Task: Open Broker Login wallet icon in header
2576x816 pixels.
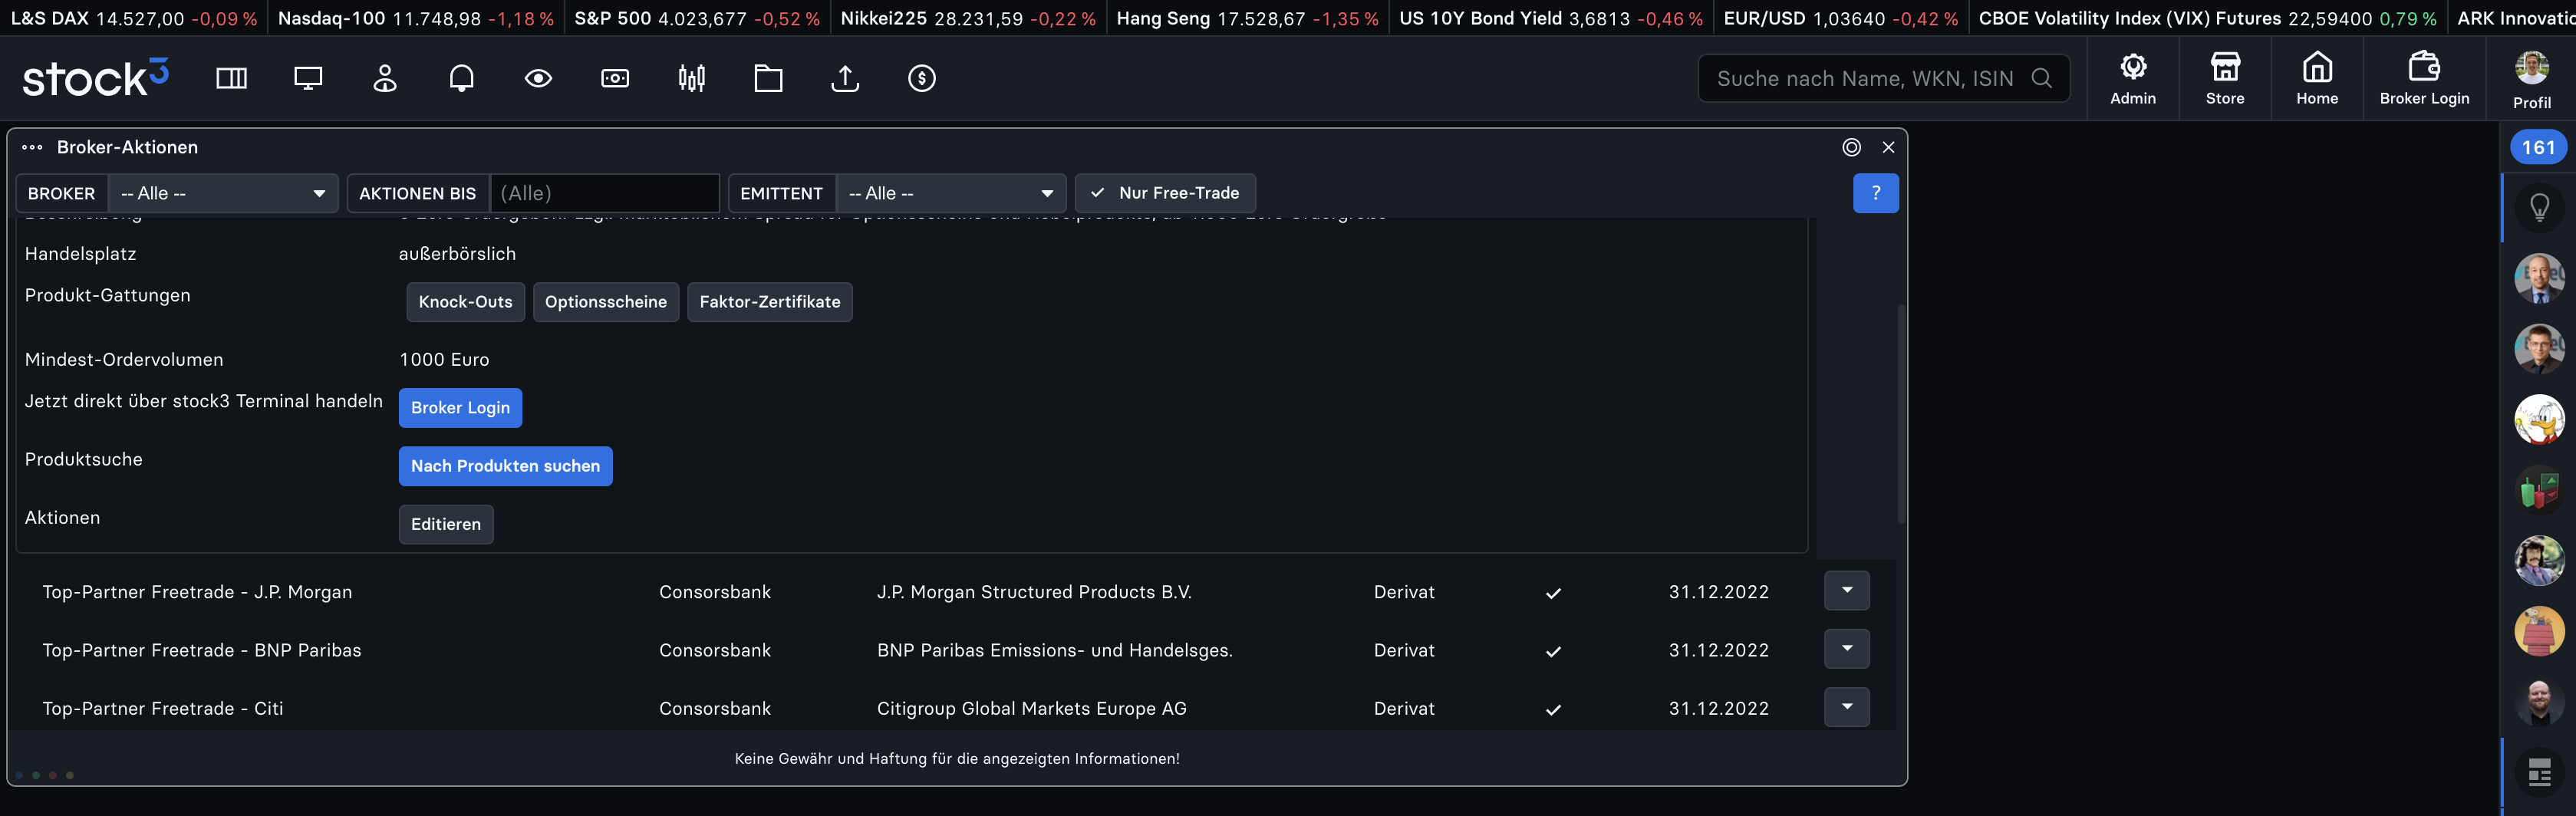Action: point(2423,79)
